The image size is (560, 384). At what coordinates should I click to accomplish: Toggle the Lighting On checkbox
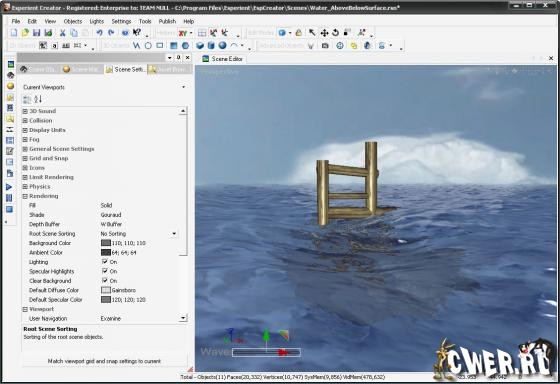105,262
